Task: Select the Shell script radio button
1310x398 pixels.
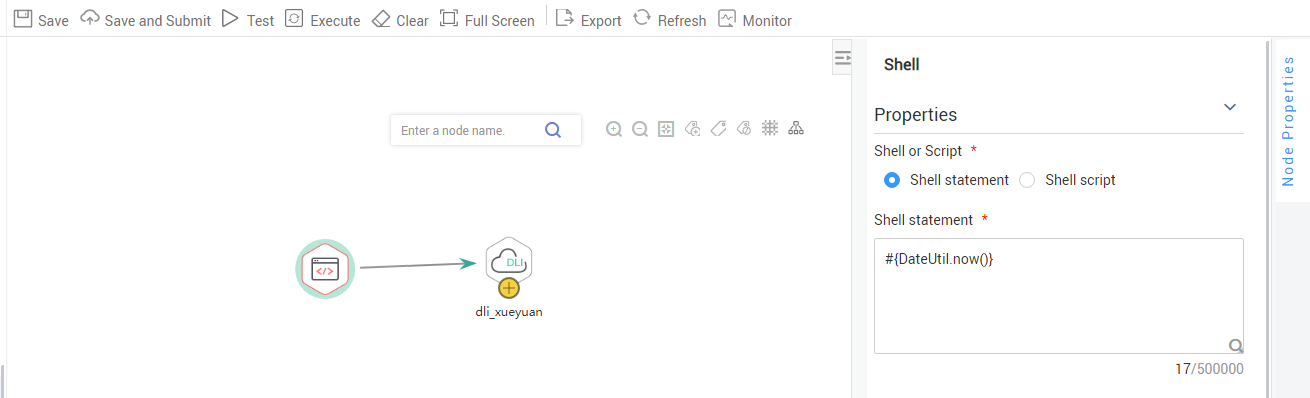Action: [1027, 180]
